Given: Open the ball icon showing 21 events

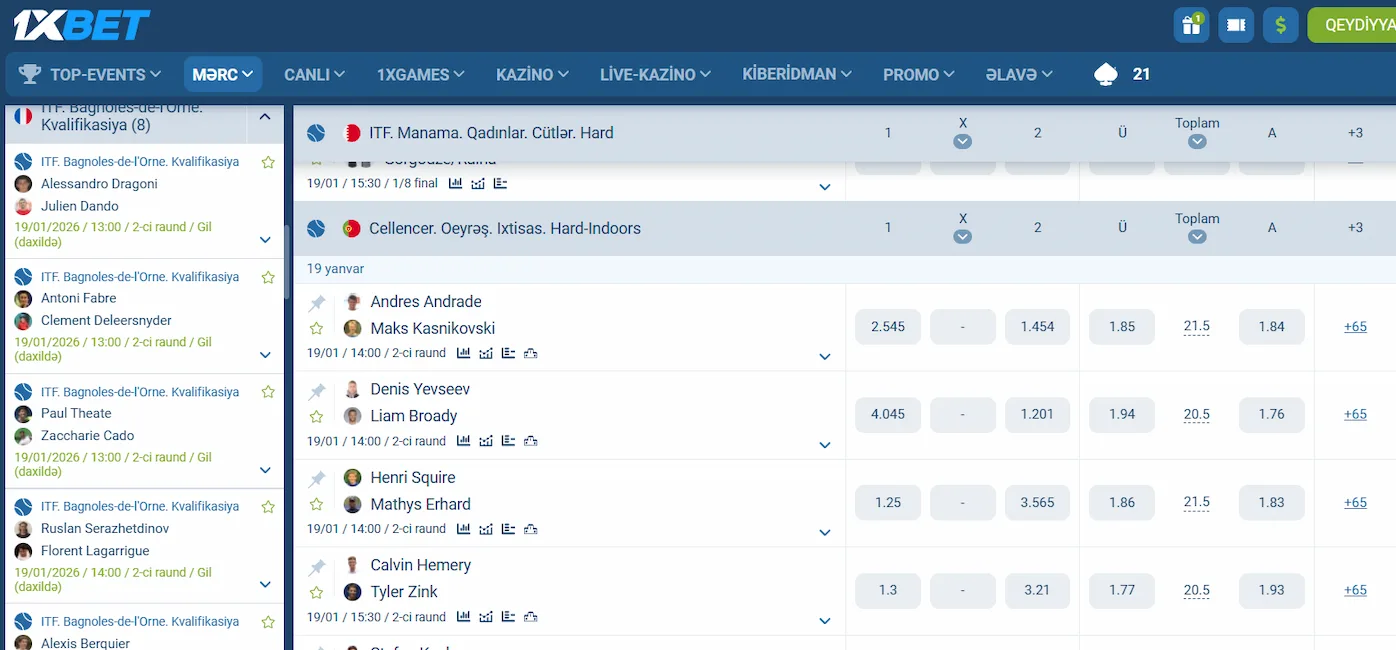Looking at the screenshot, I should click(1105, 73).
